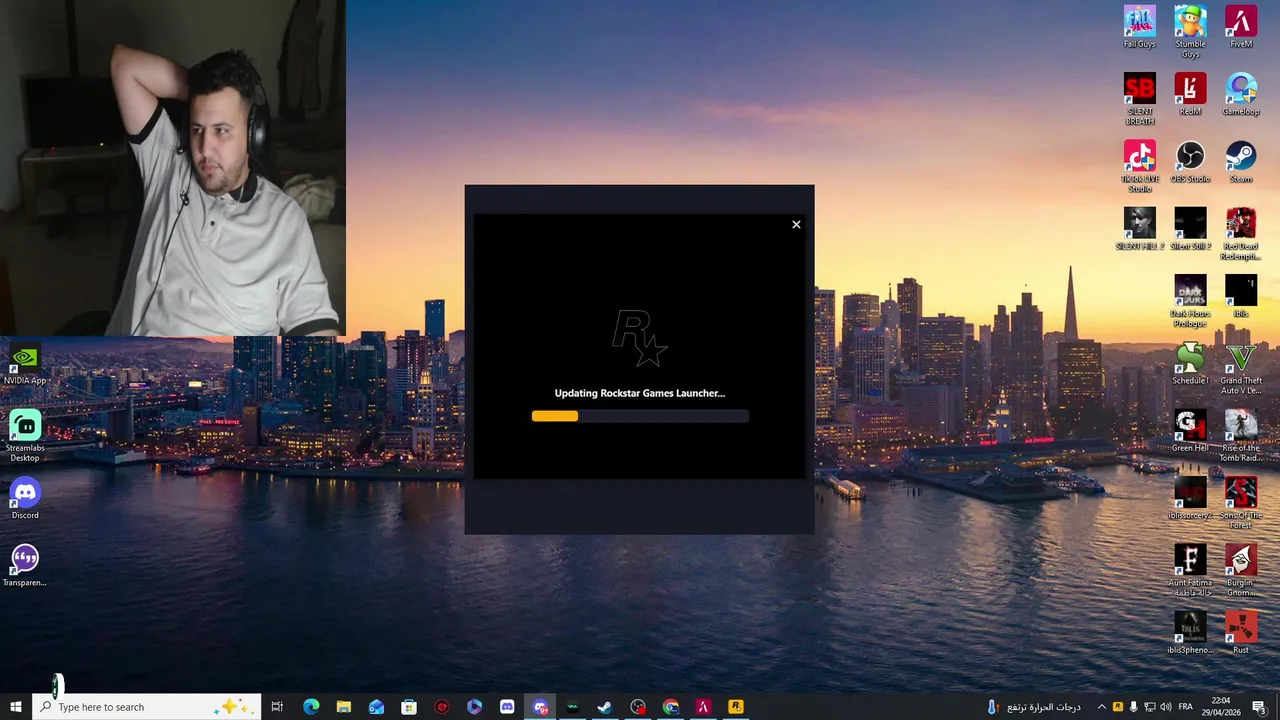Image resolution: width=1280 pixels, height=720 pixels.
Task: Open Task View in the taskbar
Action: pyautogui.click(x=277, y=707)
